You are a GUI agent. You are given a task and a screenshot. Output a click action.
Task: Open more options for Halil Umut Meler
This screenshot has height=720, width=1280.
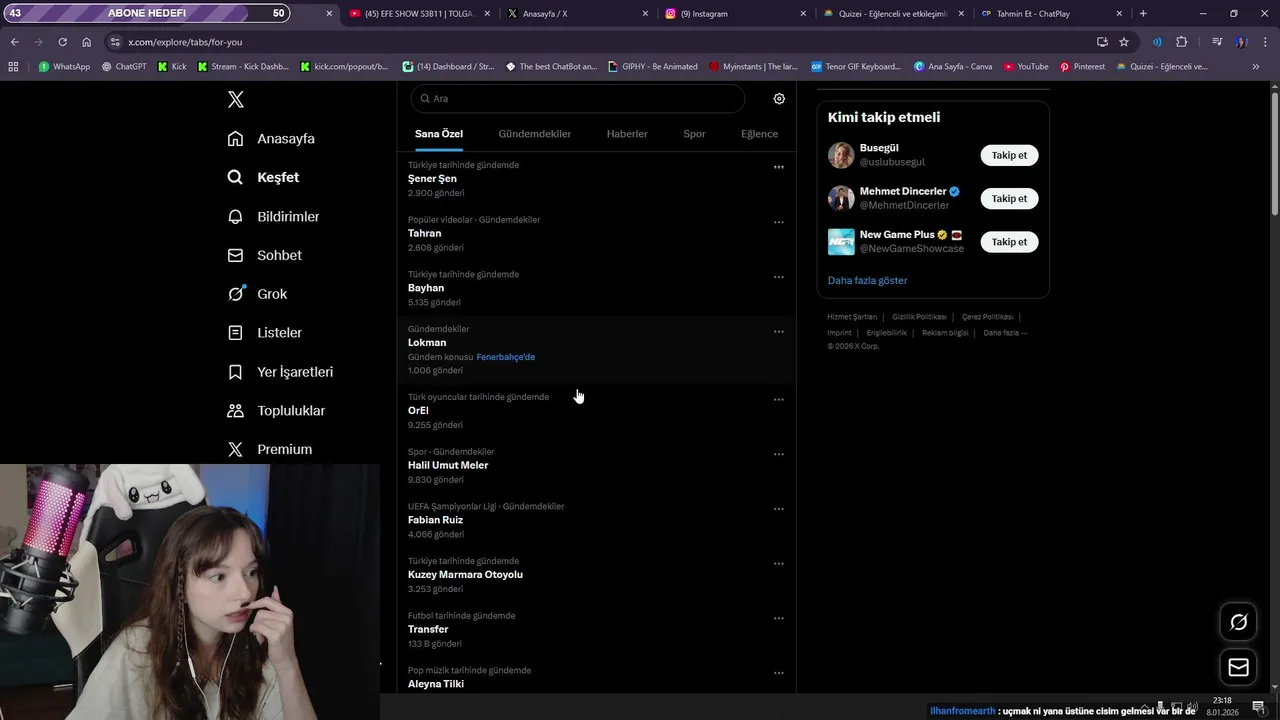[778, 454]
